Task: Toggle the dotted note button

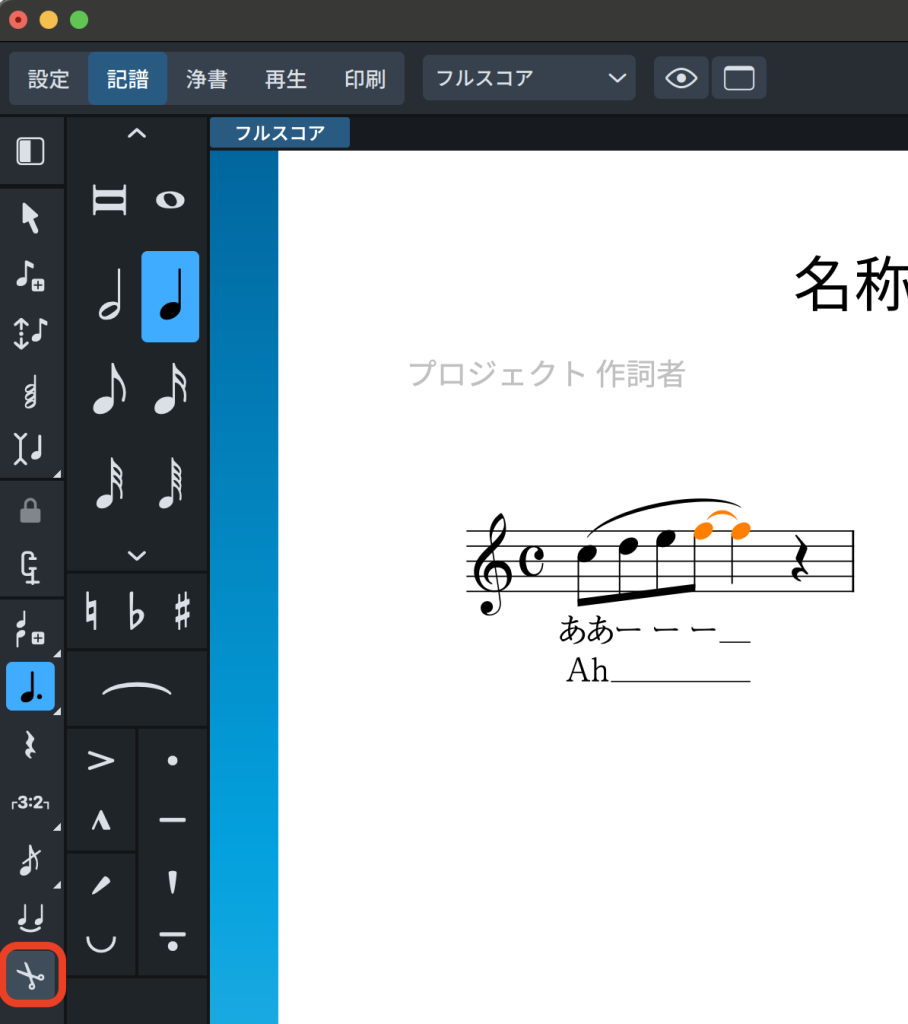Action: point(31,686)
